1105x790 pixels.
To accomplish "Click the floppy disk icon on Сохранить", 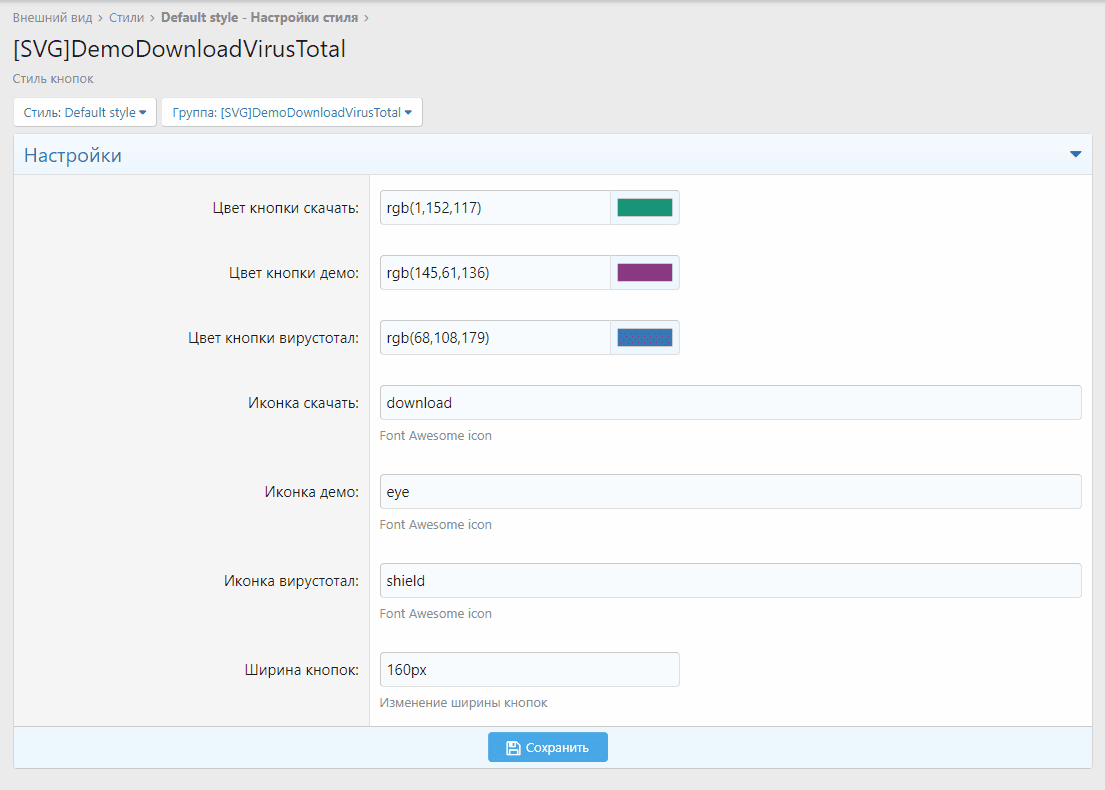I will tap(513, 748).
